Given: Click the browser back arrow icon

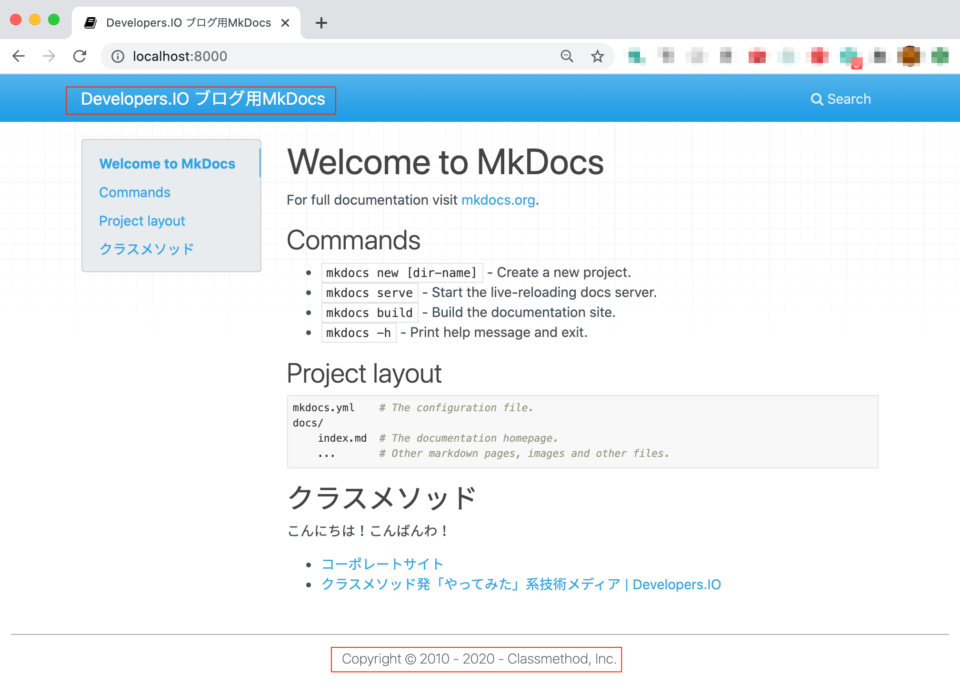Looking at the screenshot, I should 18,57.
